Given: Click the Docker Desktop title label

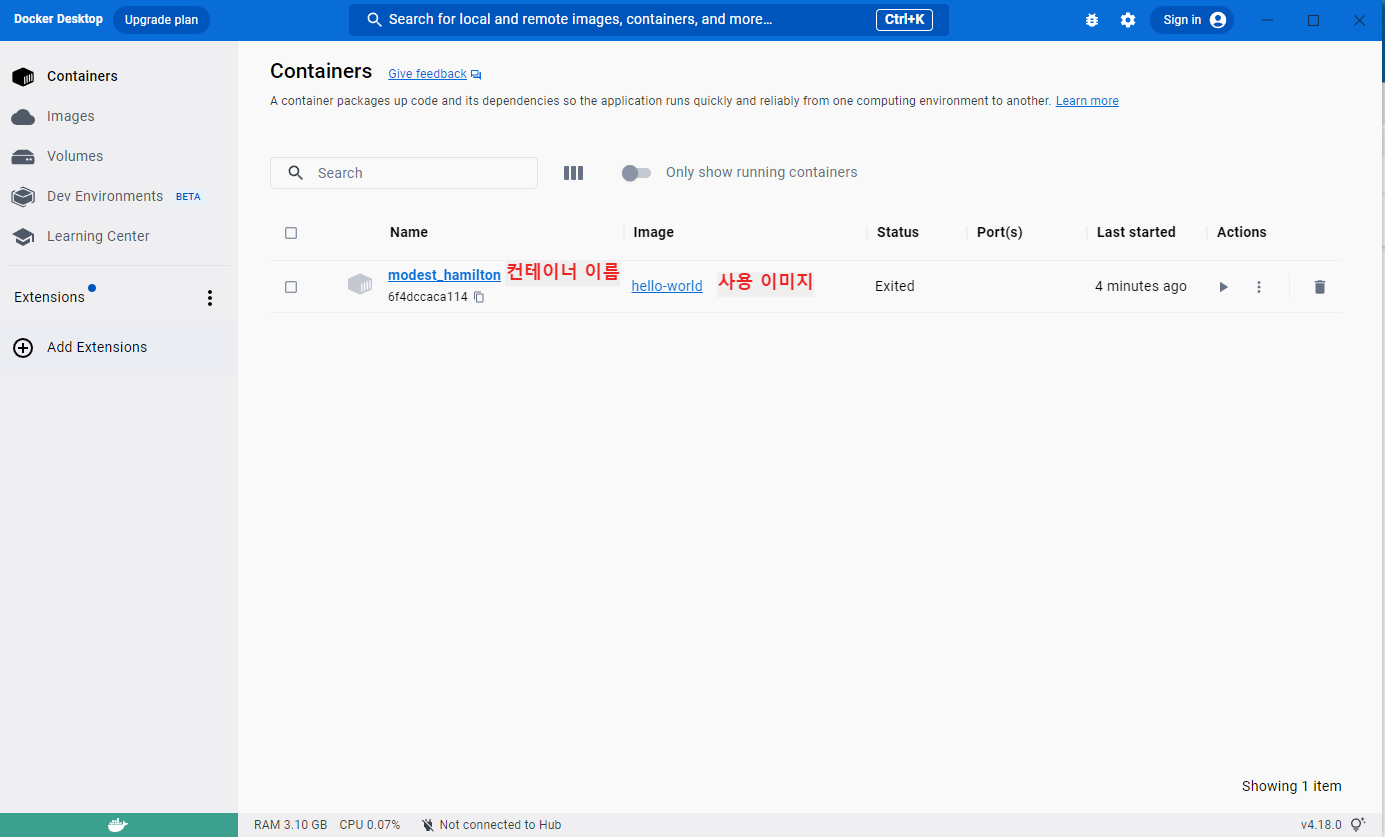Looking at the screenshot, I should (x=58, y=19).
